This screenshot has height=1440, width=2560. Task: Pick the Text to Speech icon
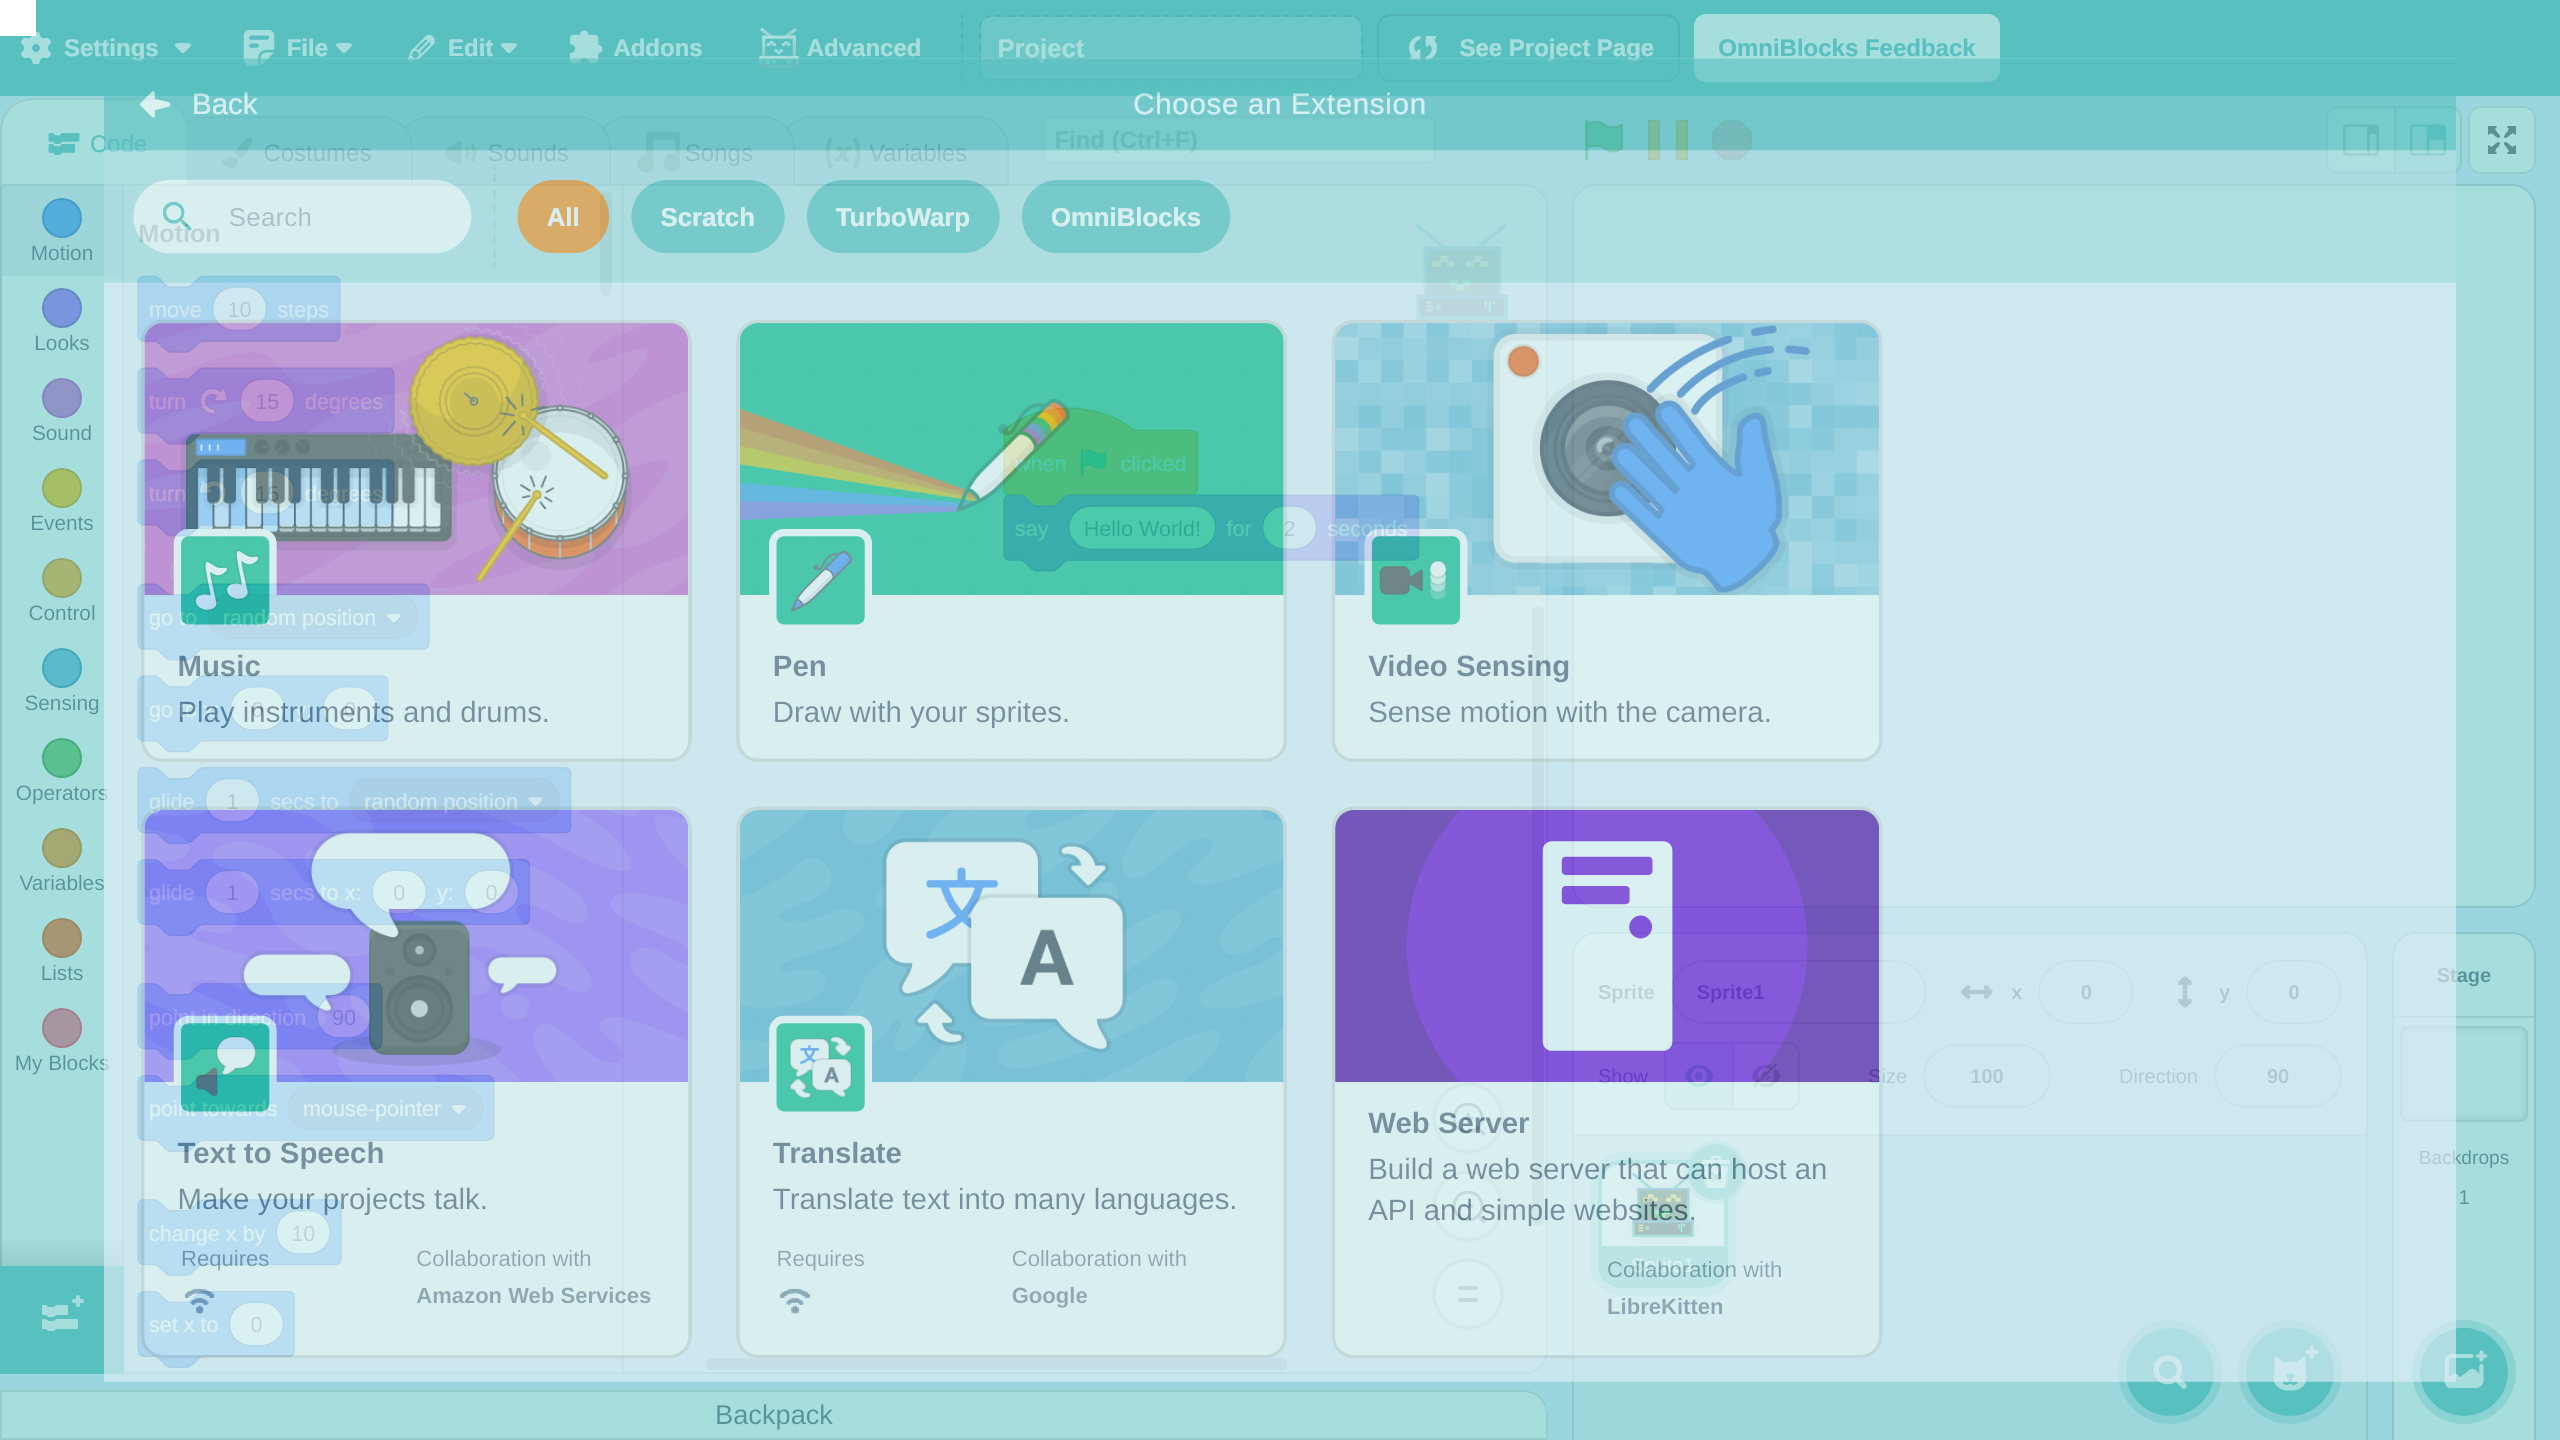click(225, 1067)
